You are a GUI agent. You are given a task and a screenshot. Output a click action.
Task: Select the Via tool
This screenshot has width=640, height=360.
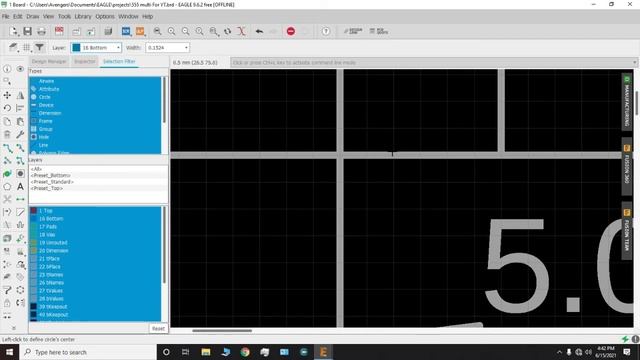(x=7, y=174)
